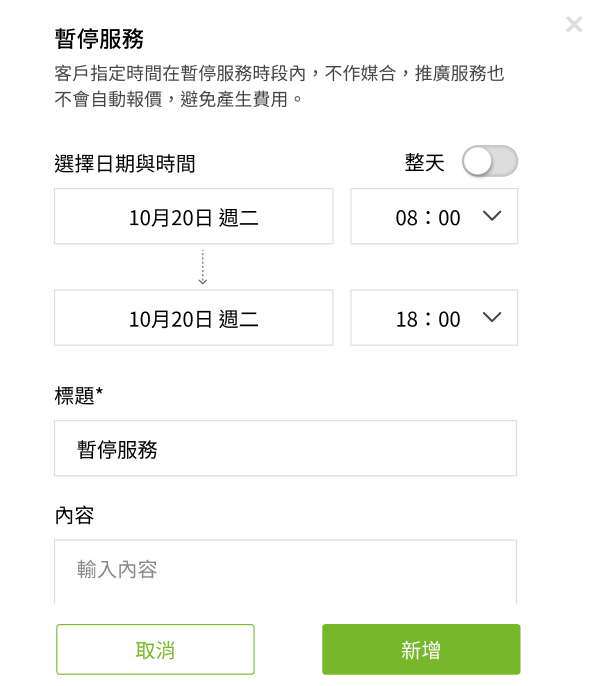The width and height of the screenshot is (600, 686).
Task: Click the chevron arrow beside 18:00
Action: click(x=491, y=318)
